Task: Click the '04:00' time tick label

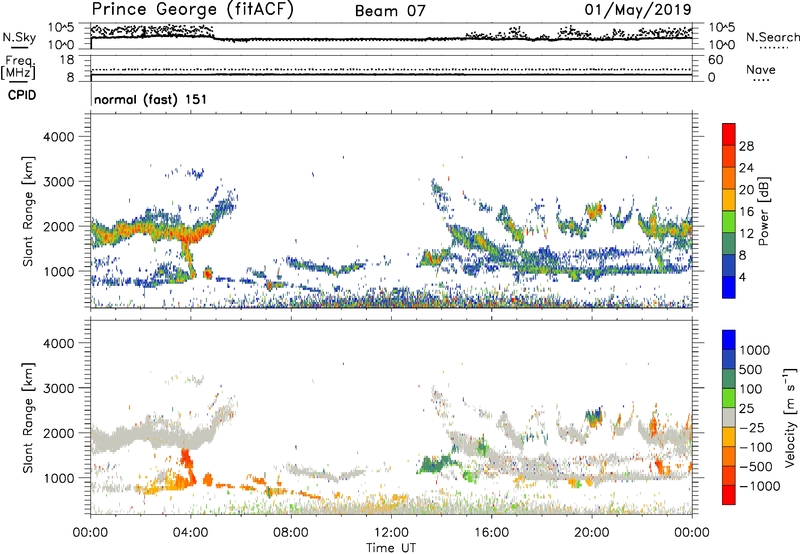Action: click(191, 533)
